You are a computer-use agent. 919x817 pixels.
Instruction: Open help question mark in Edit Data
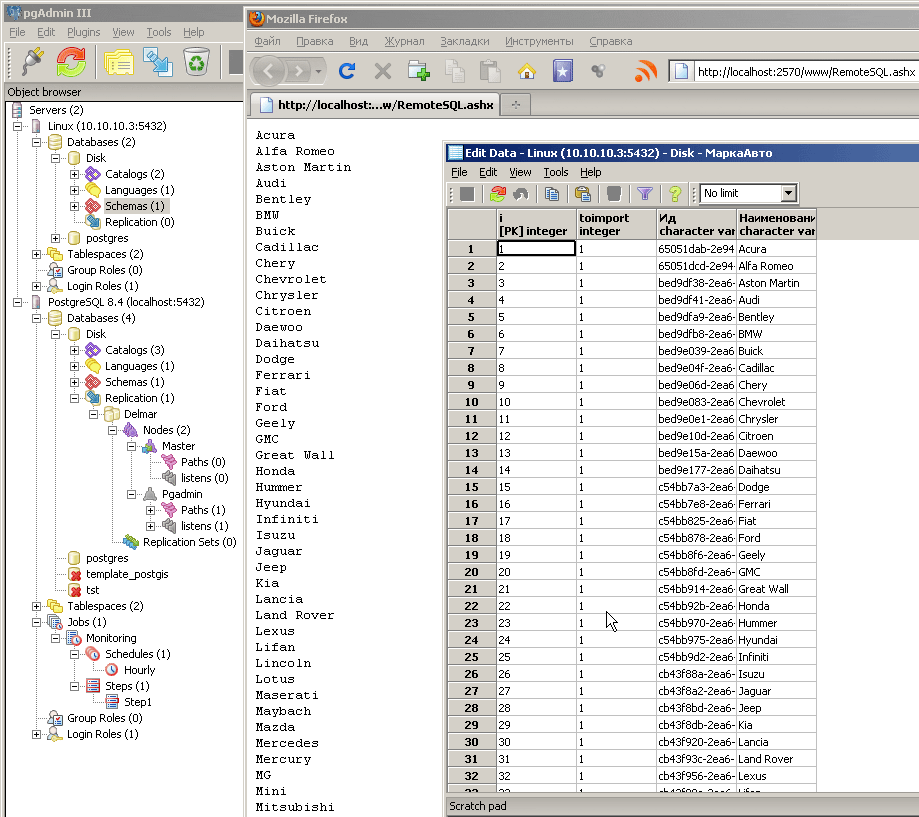675,193
